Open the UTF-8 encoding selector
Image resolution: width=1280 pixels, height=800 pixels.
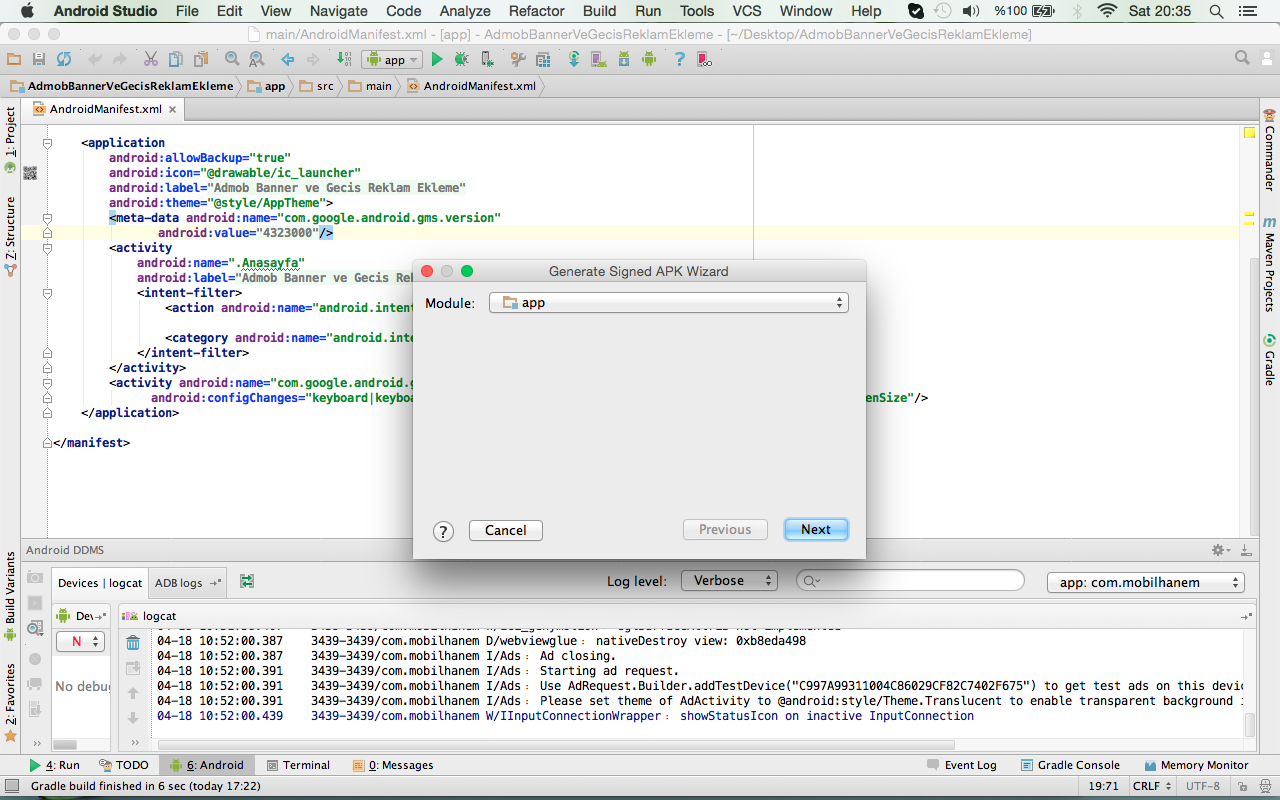pyautogui.click(x=1203, y=786)
